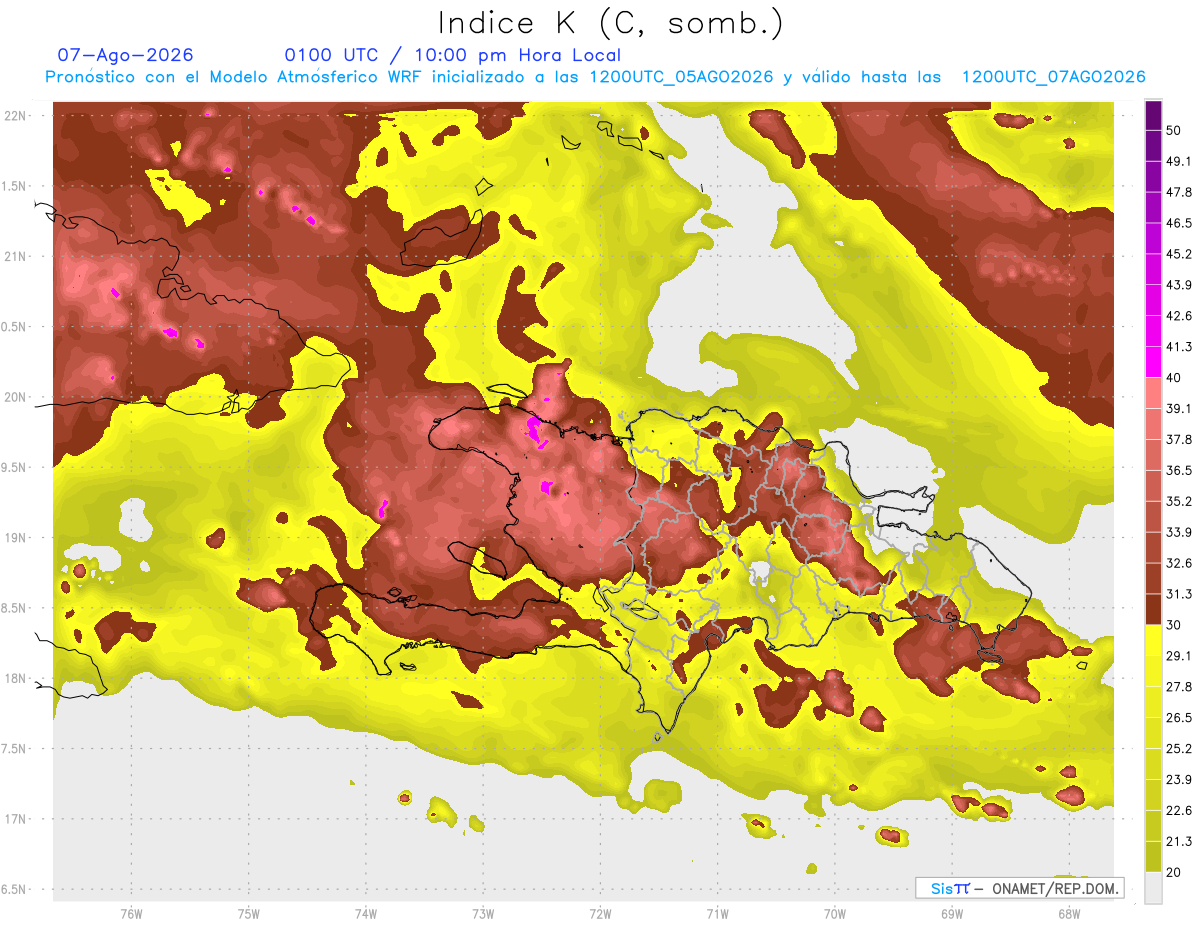Click the longitude axis label "69W"
Image resolution: width=1200 pixels, height=927 pixels.
951,914
